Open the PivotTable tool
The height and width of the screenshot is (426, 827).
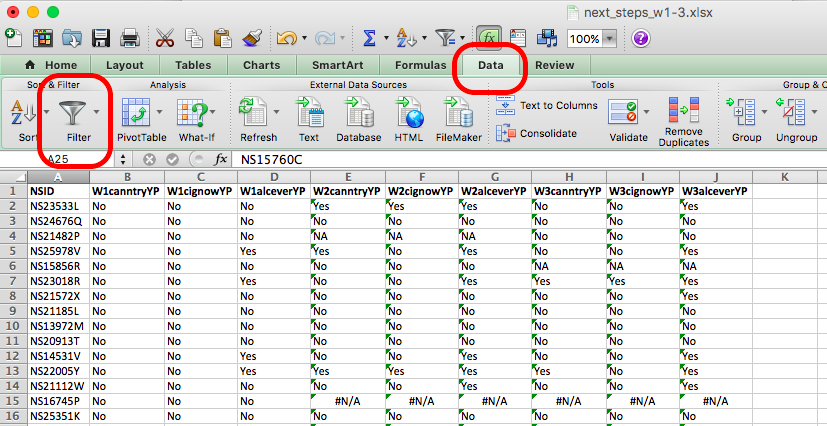point(134,110)
